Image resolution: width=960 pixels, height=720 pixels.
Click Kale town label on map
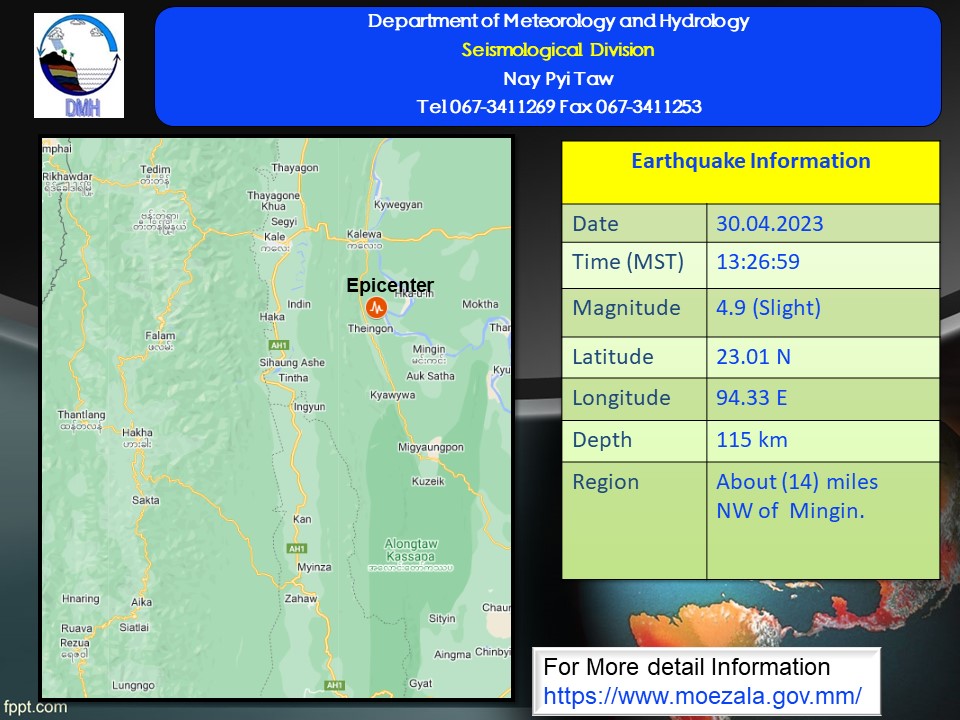click(274, 236)
